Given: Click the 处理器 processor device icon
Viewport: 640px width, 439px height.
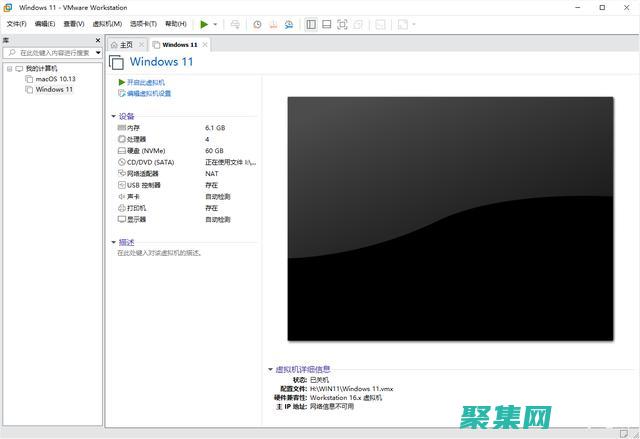Looking at the screenshot, I should point(122,139).
